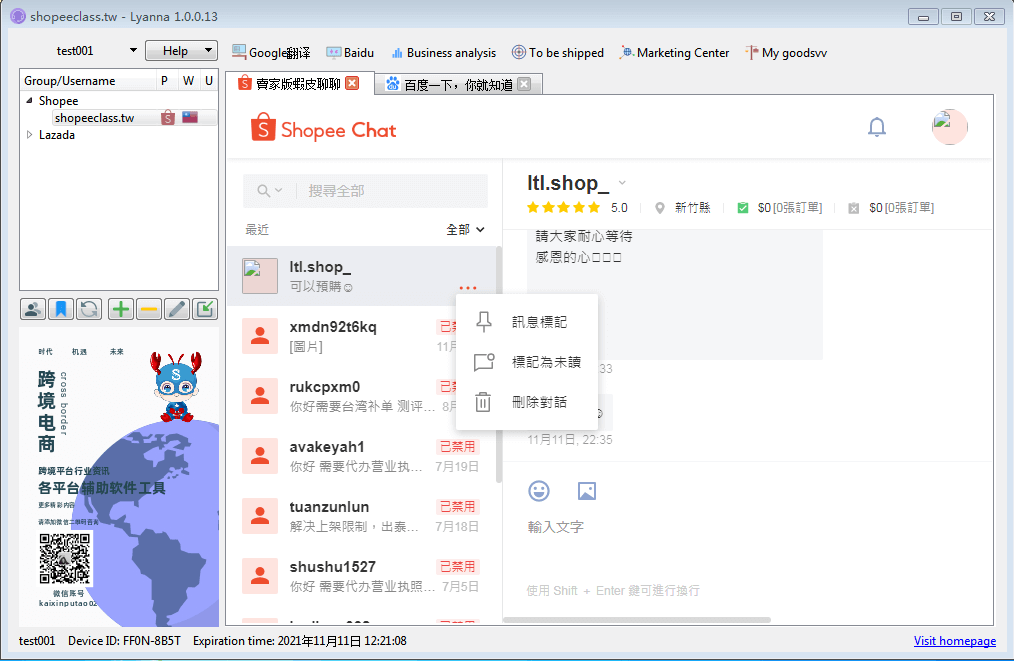The width and height of the screenshot is (1014, 661).
Task: Open the contacts icon in left toolbar
Action: point(32,309)
